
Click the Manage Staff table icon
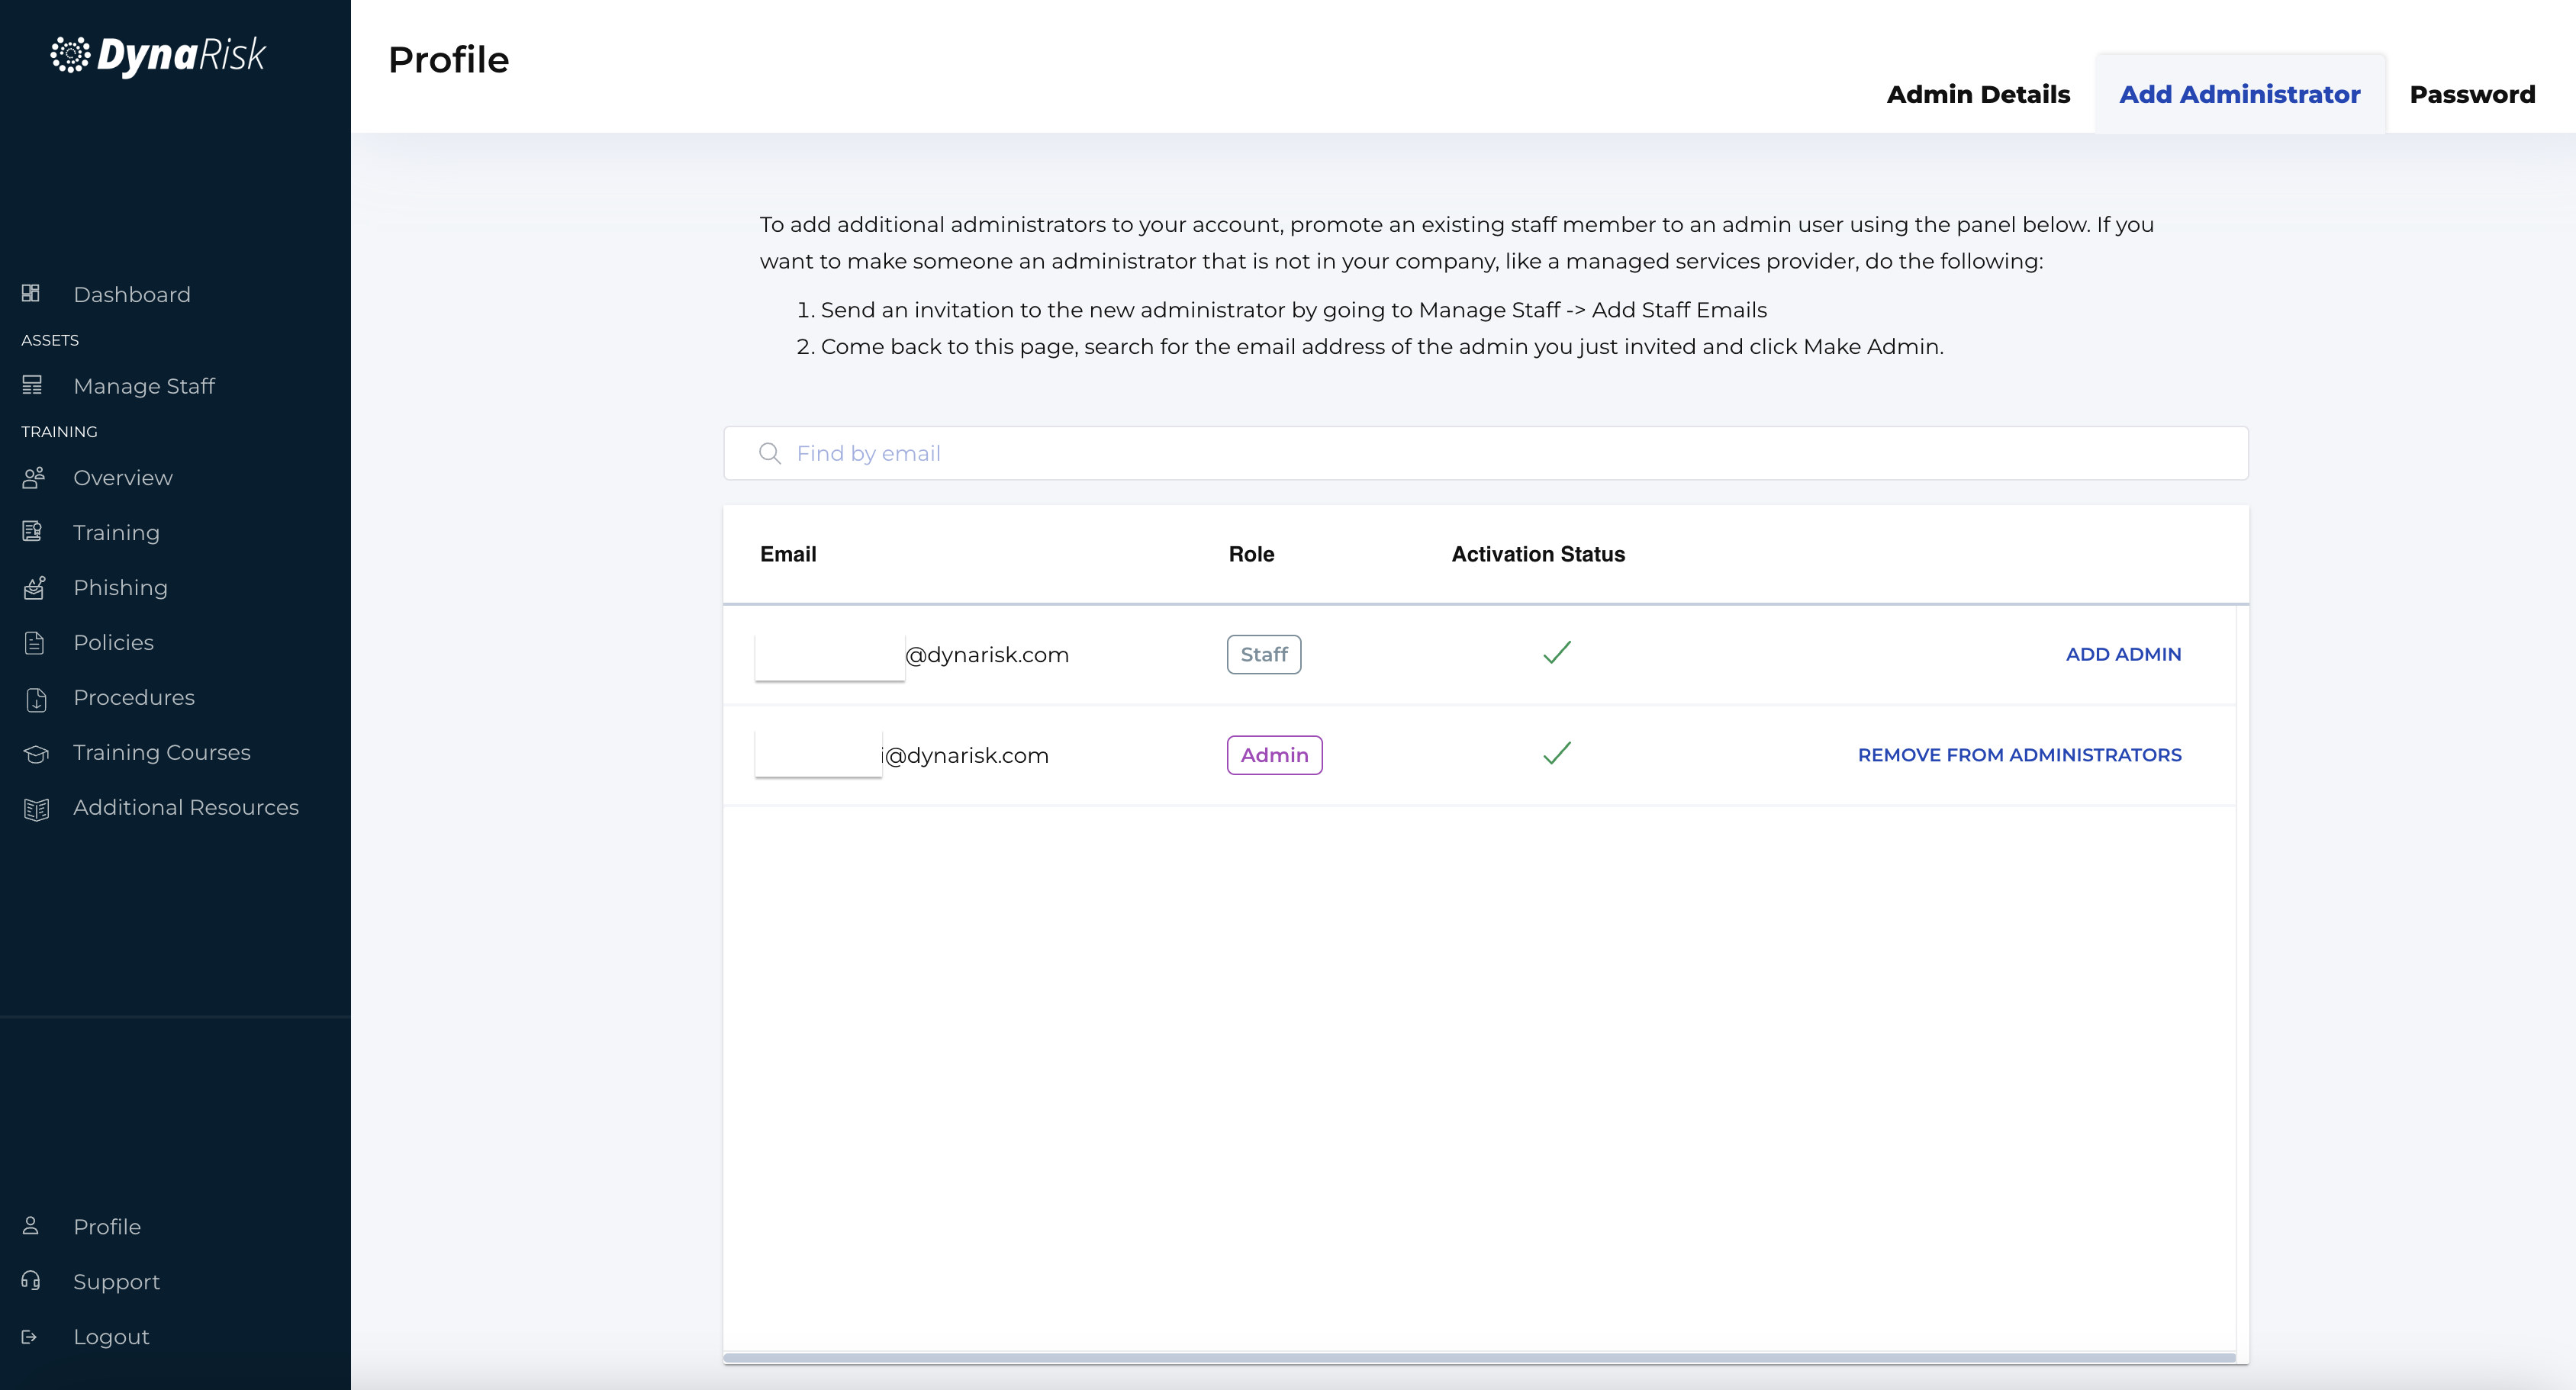point(32,385)
